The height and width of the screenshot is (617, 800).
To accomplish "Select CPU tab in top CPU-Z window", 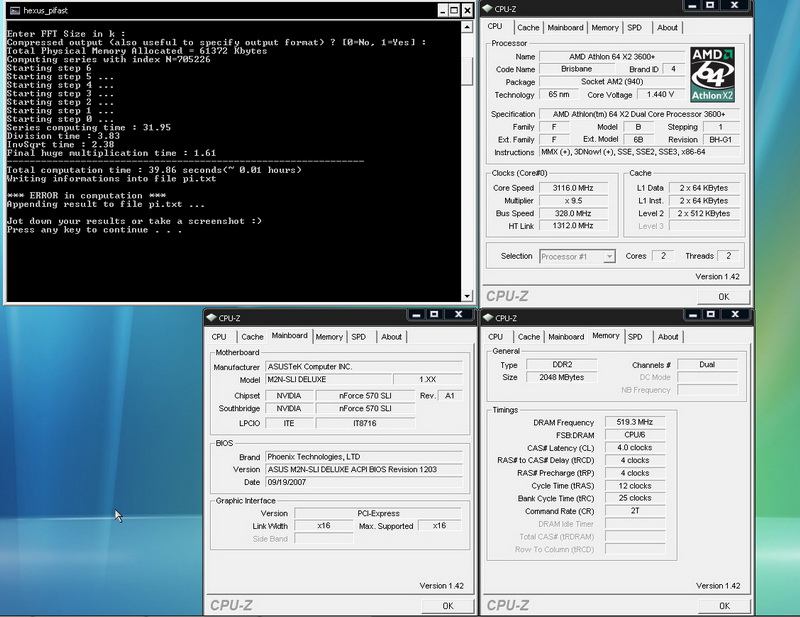I will pyautogui.click(x=495, y=27).
